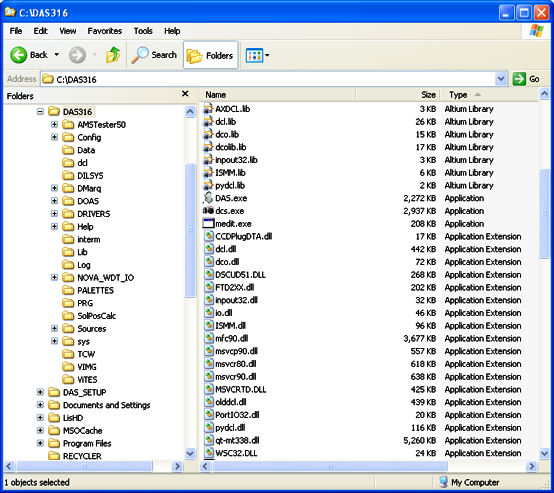Click folder tree scroll-down arrow
Viewport: 554px width, 493px height.
point(190,453)
